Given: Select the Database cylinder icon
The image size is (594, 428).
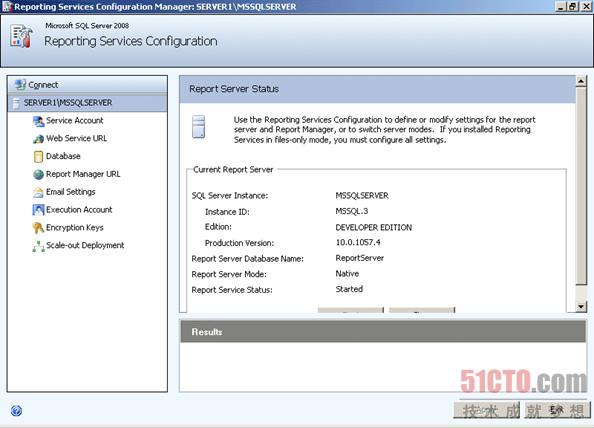Looking at the screenshot, I should (x=38, y=156).
